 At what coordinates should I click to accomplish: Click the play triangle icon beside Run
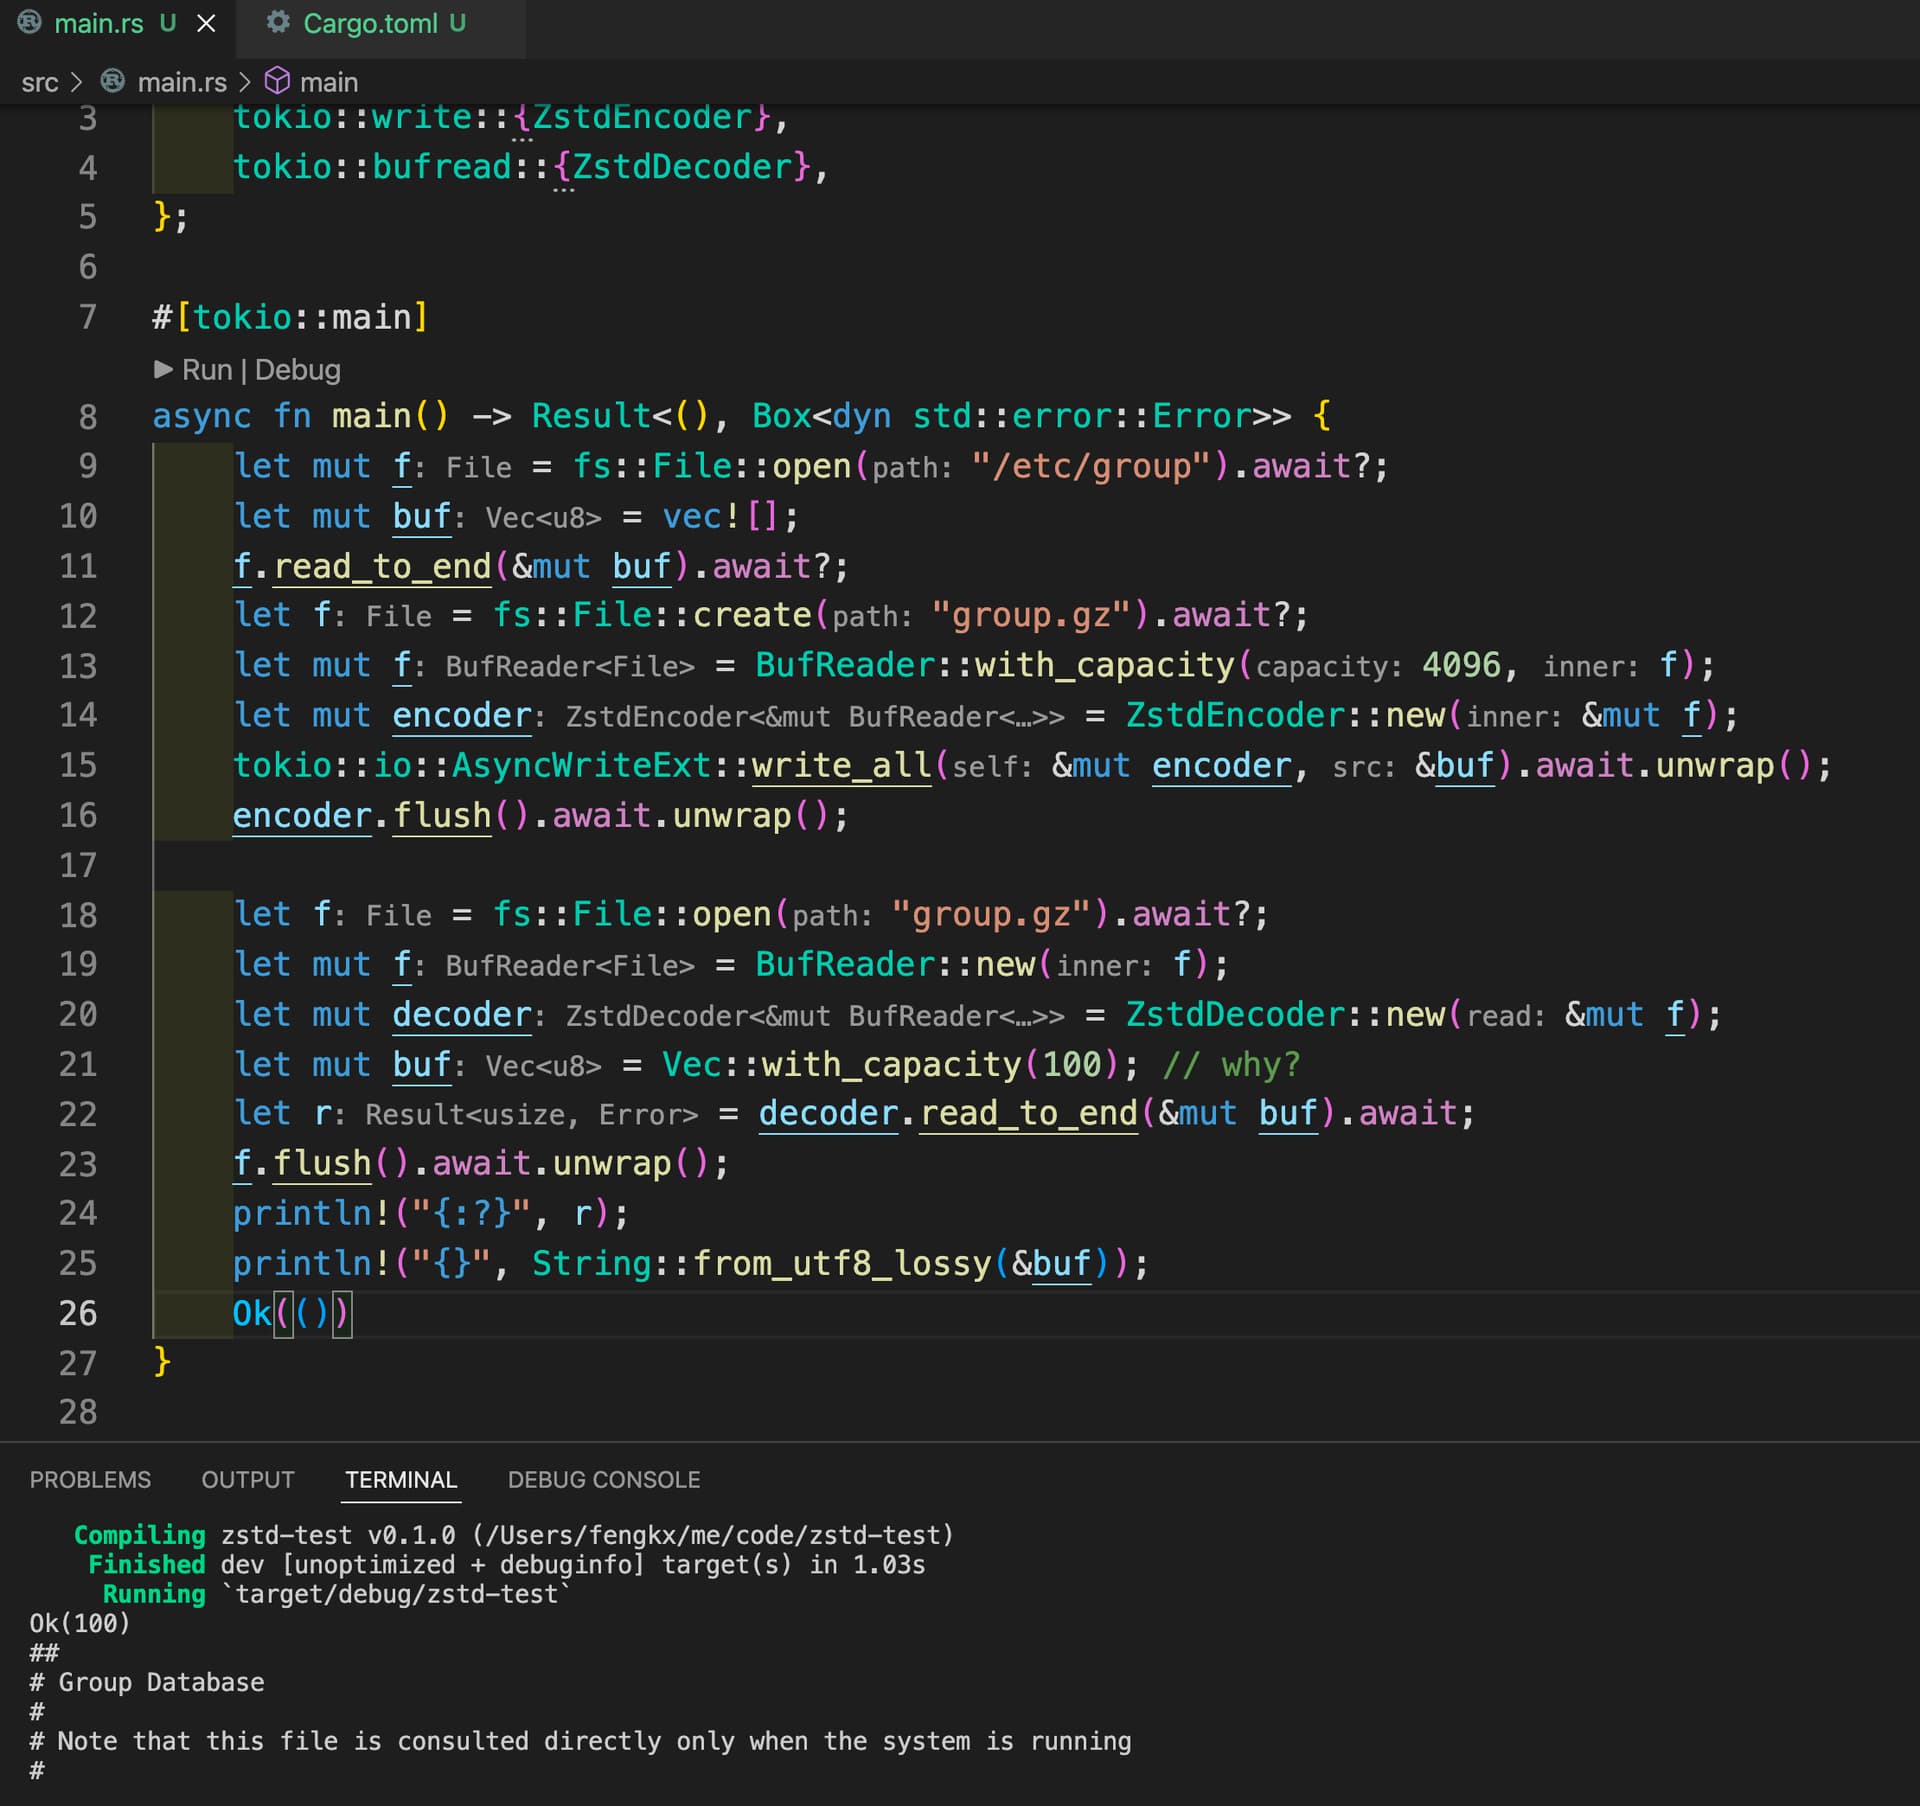click(x=163, y=370)
